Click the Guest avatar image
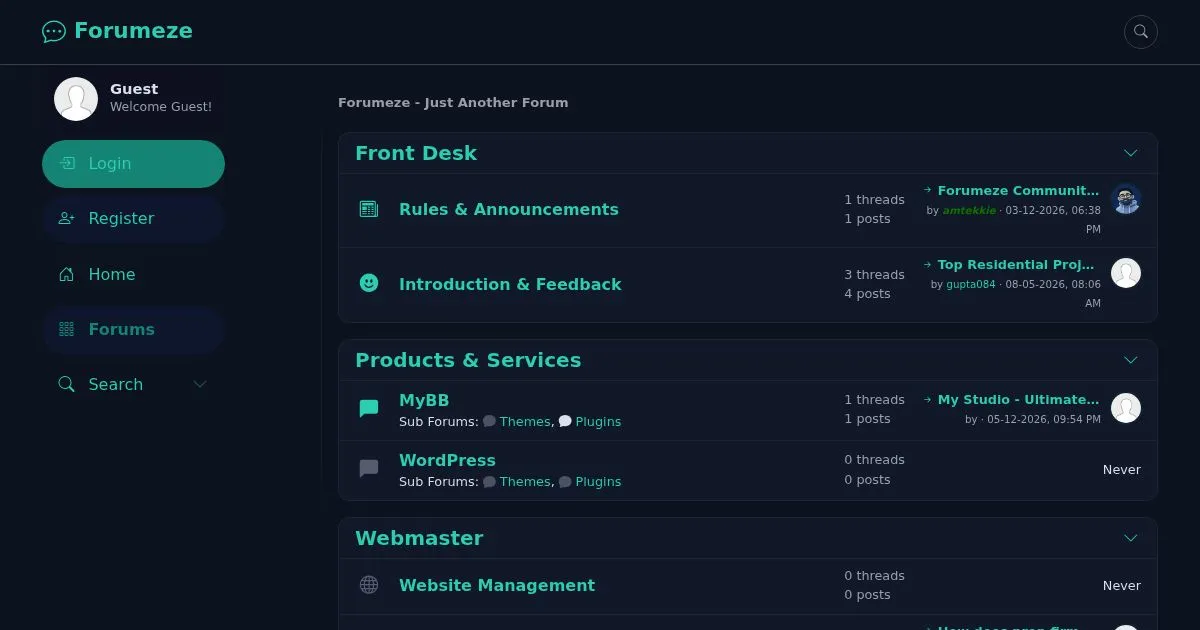The height and width of the screenshot is (630, 1200). tap(76, 99)
